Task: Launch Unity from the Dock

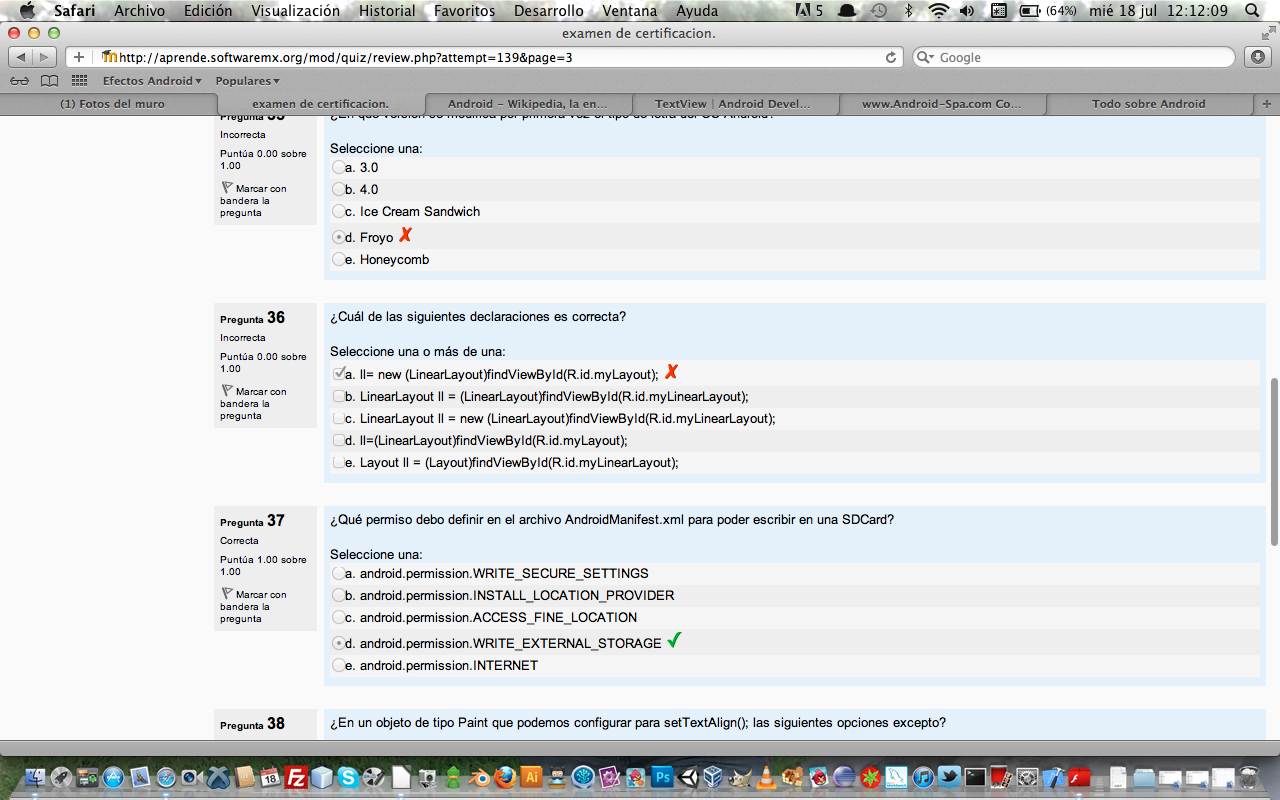Action: [688, 777]
